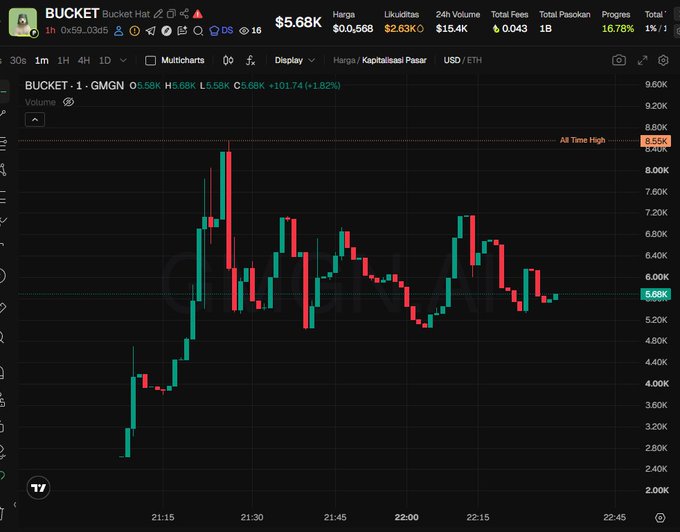This screenshot has width=680, height=532.
Task: Click the 22:00 label on time axis
Action: click(406, 517)
